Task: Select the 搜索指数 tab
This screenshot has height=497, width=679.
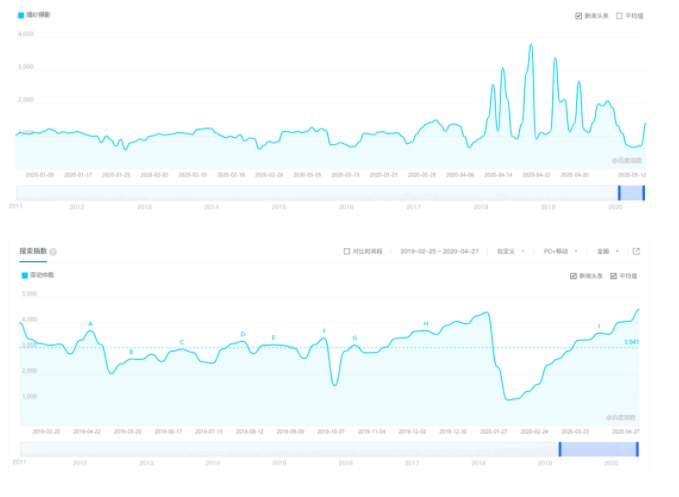Action: click(33, 251)
